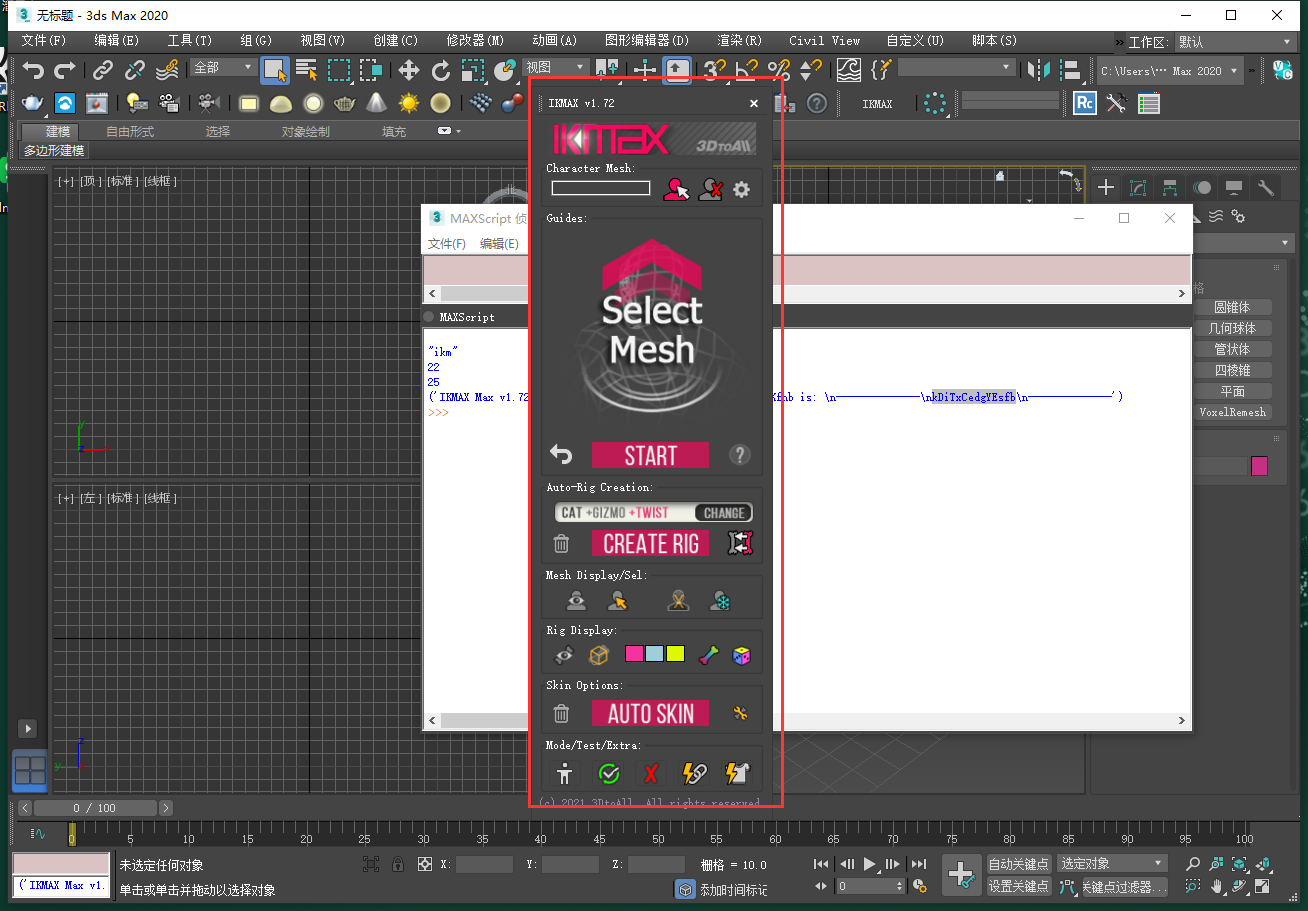Click the green checkmark test icon

[608, 773]
